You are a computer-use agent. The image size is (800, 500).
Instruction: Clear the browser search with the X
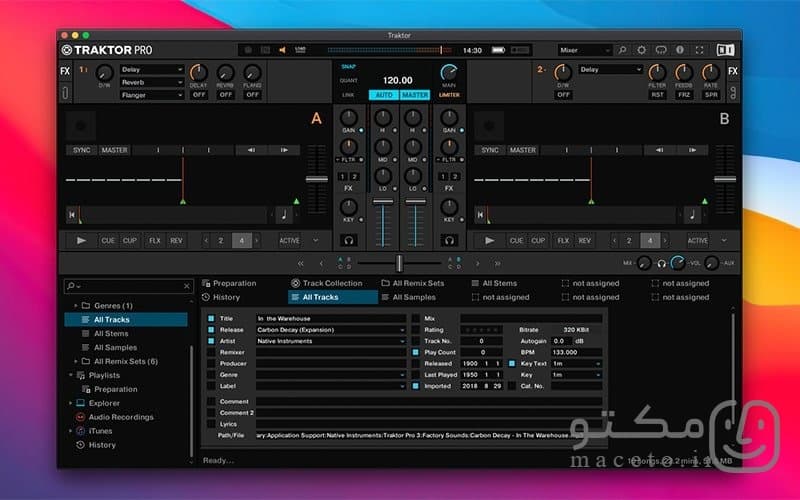tap(187, 286)
